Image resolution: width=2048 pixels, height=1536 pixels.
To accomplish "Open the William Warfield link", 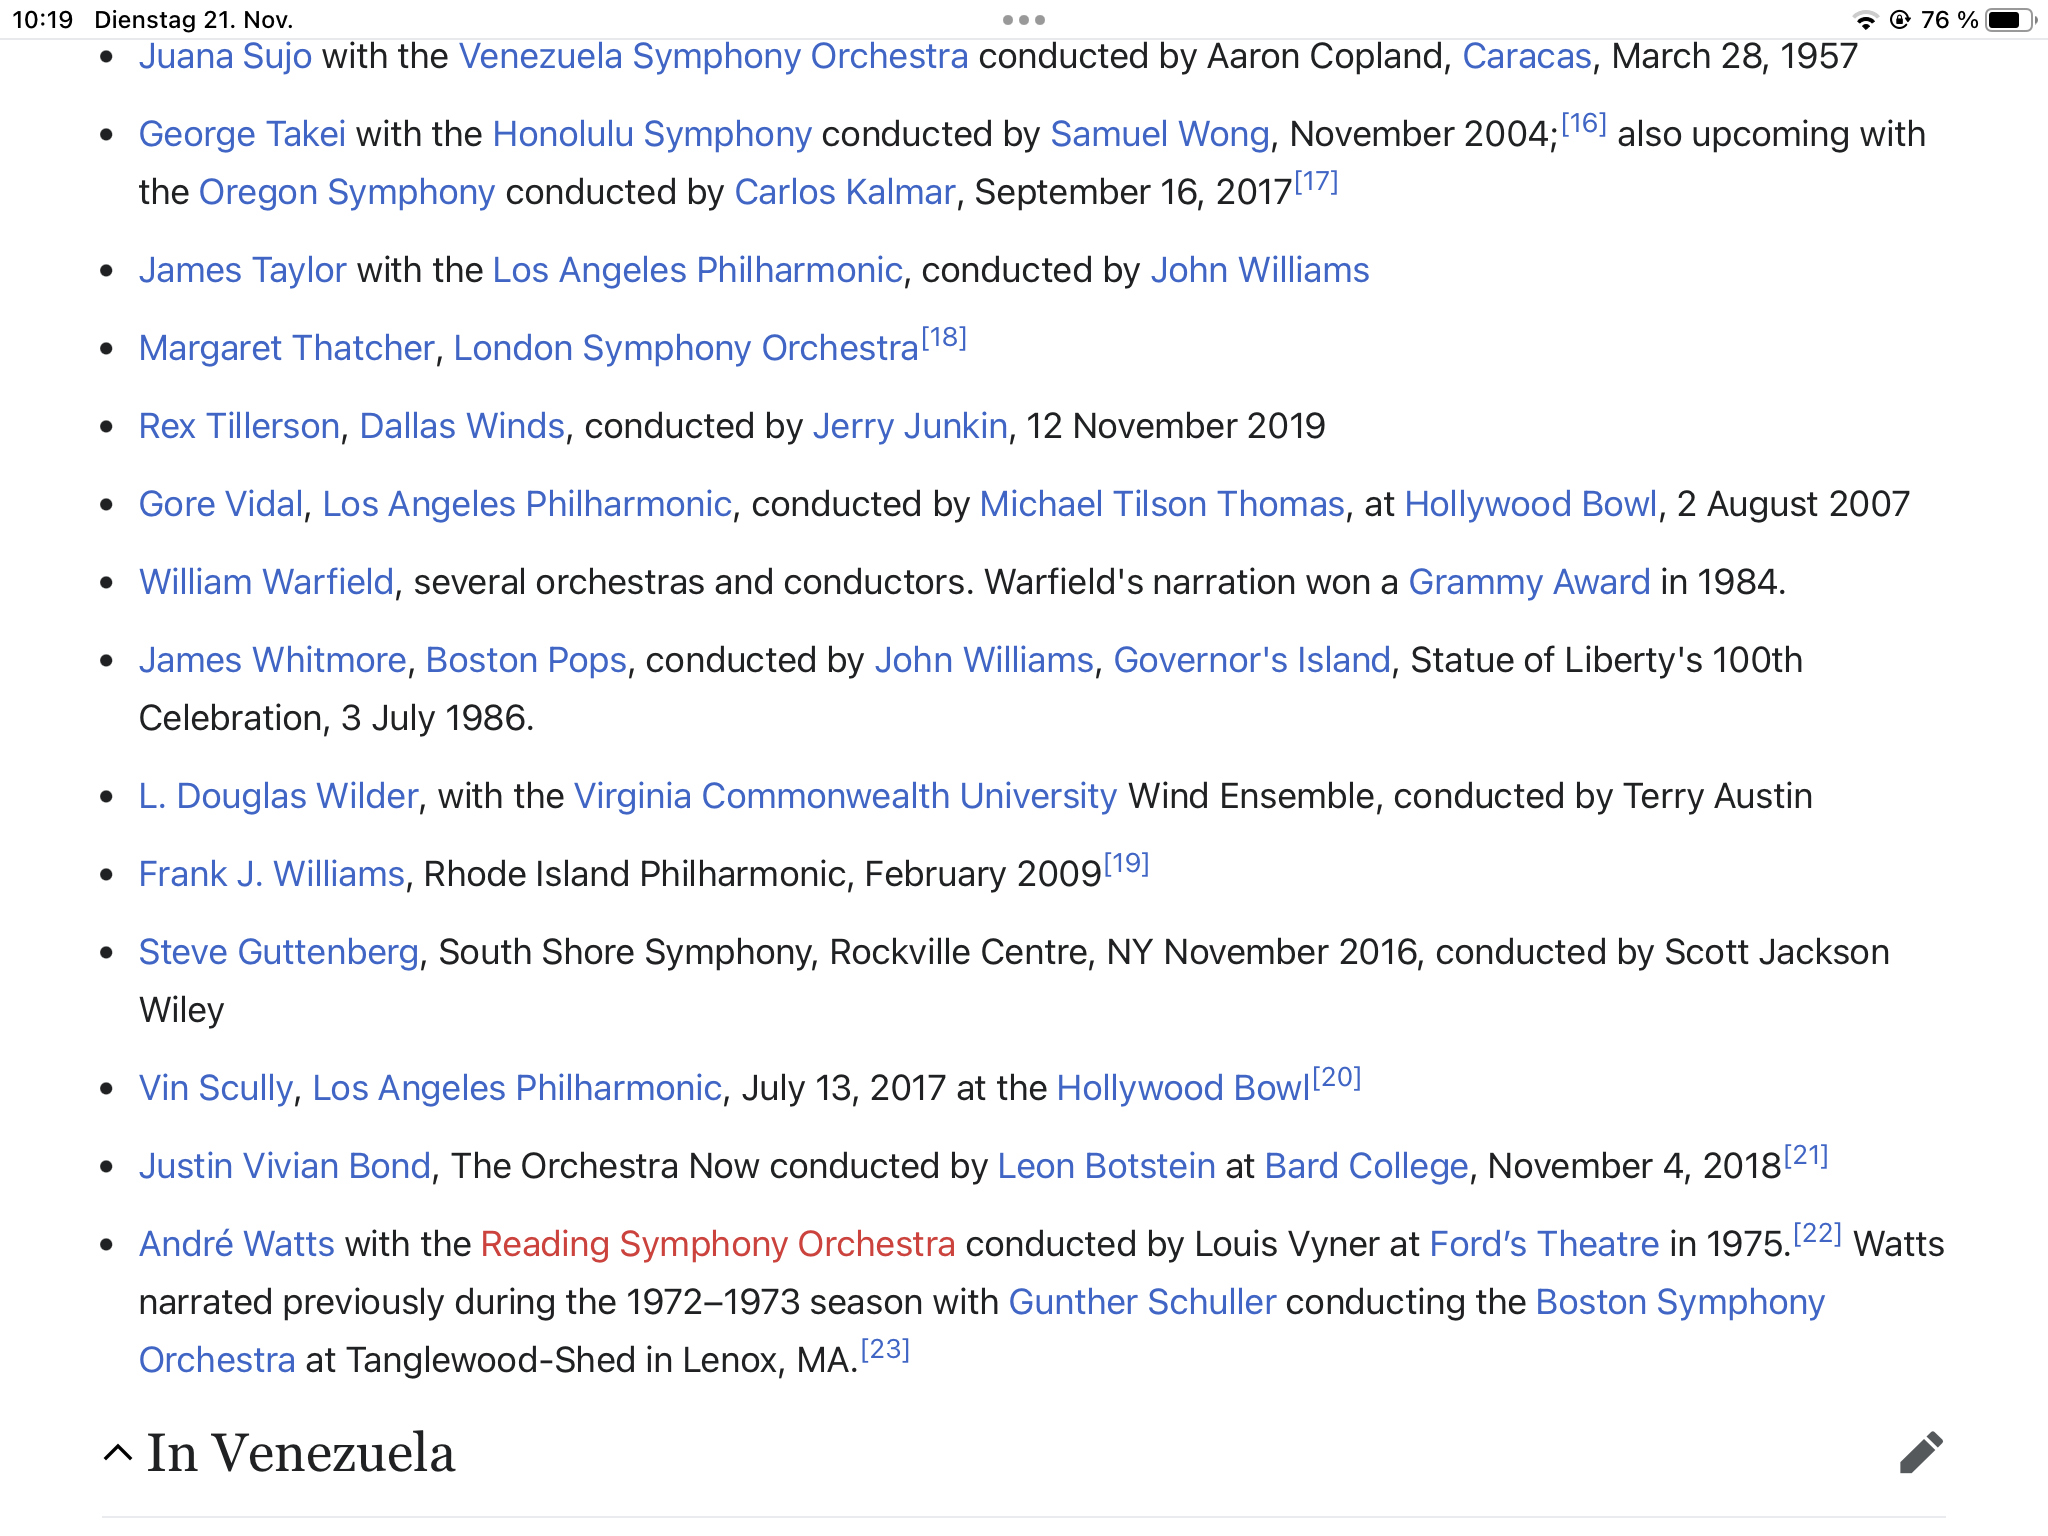I will coord(266,582).
